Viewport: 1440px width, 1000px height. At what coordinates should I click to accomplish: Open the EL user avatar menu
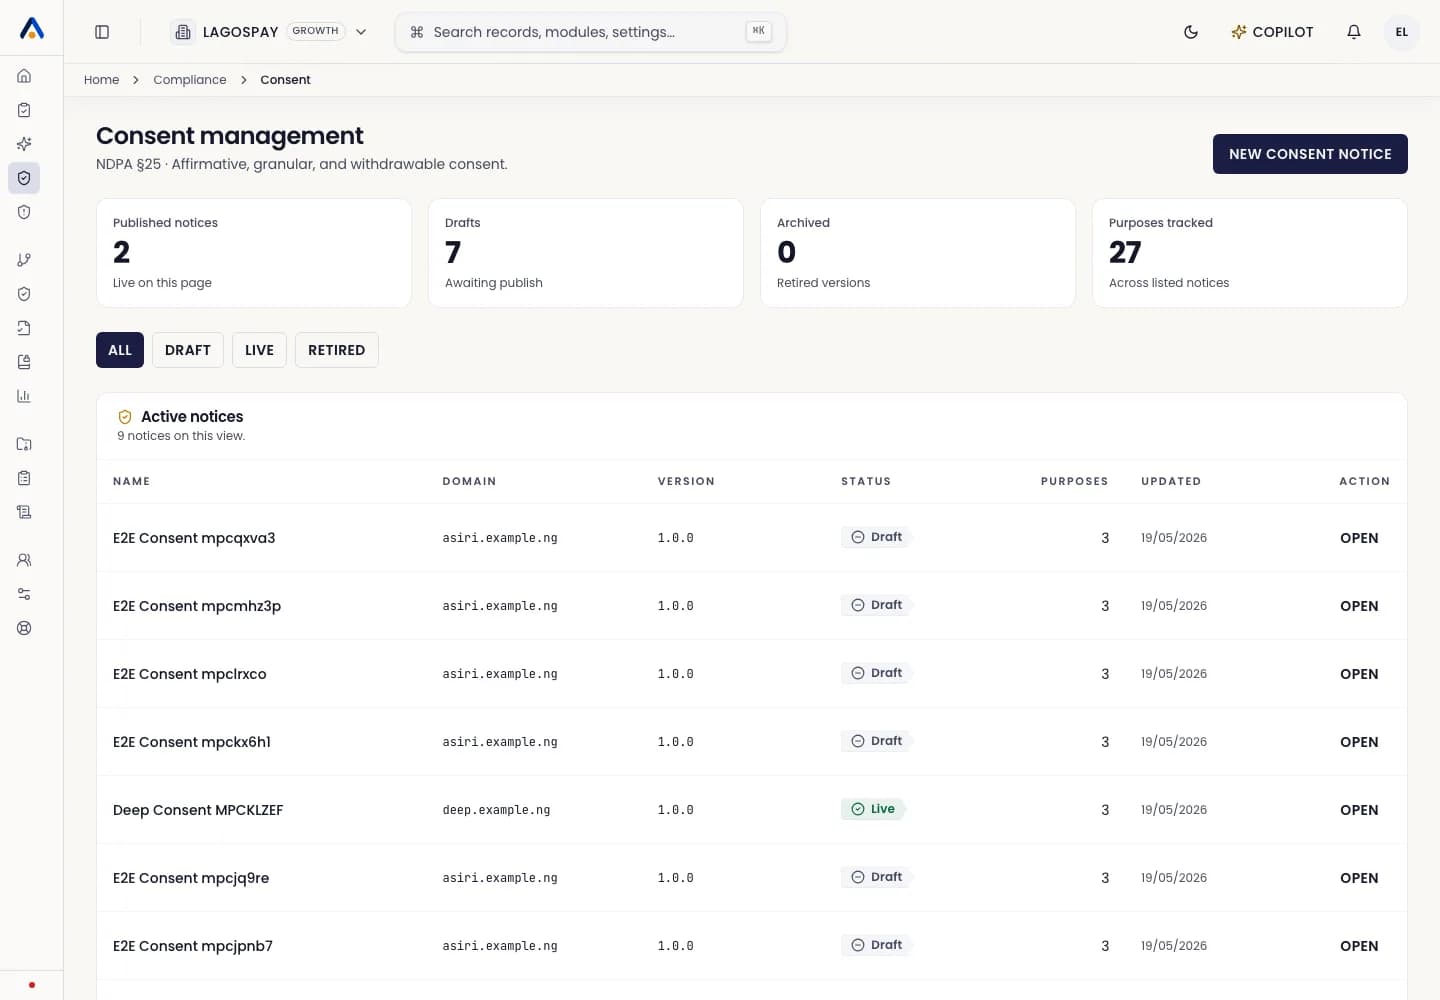point(1402,32)
